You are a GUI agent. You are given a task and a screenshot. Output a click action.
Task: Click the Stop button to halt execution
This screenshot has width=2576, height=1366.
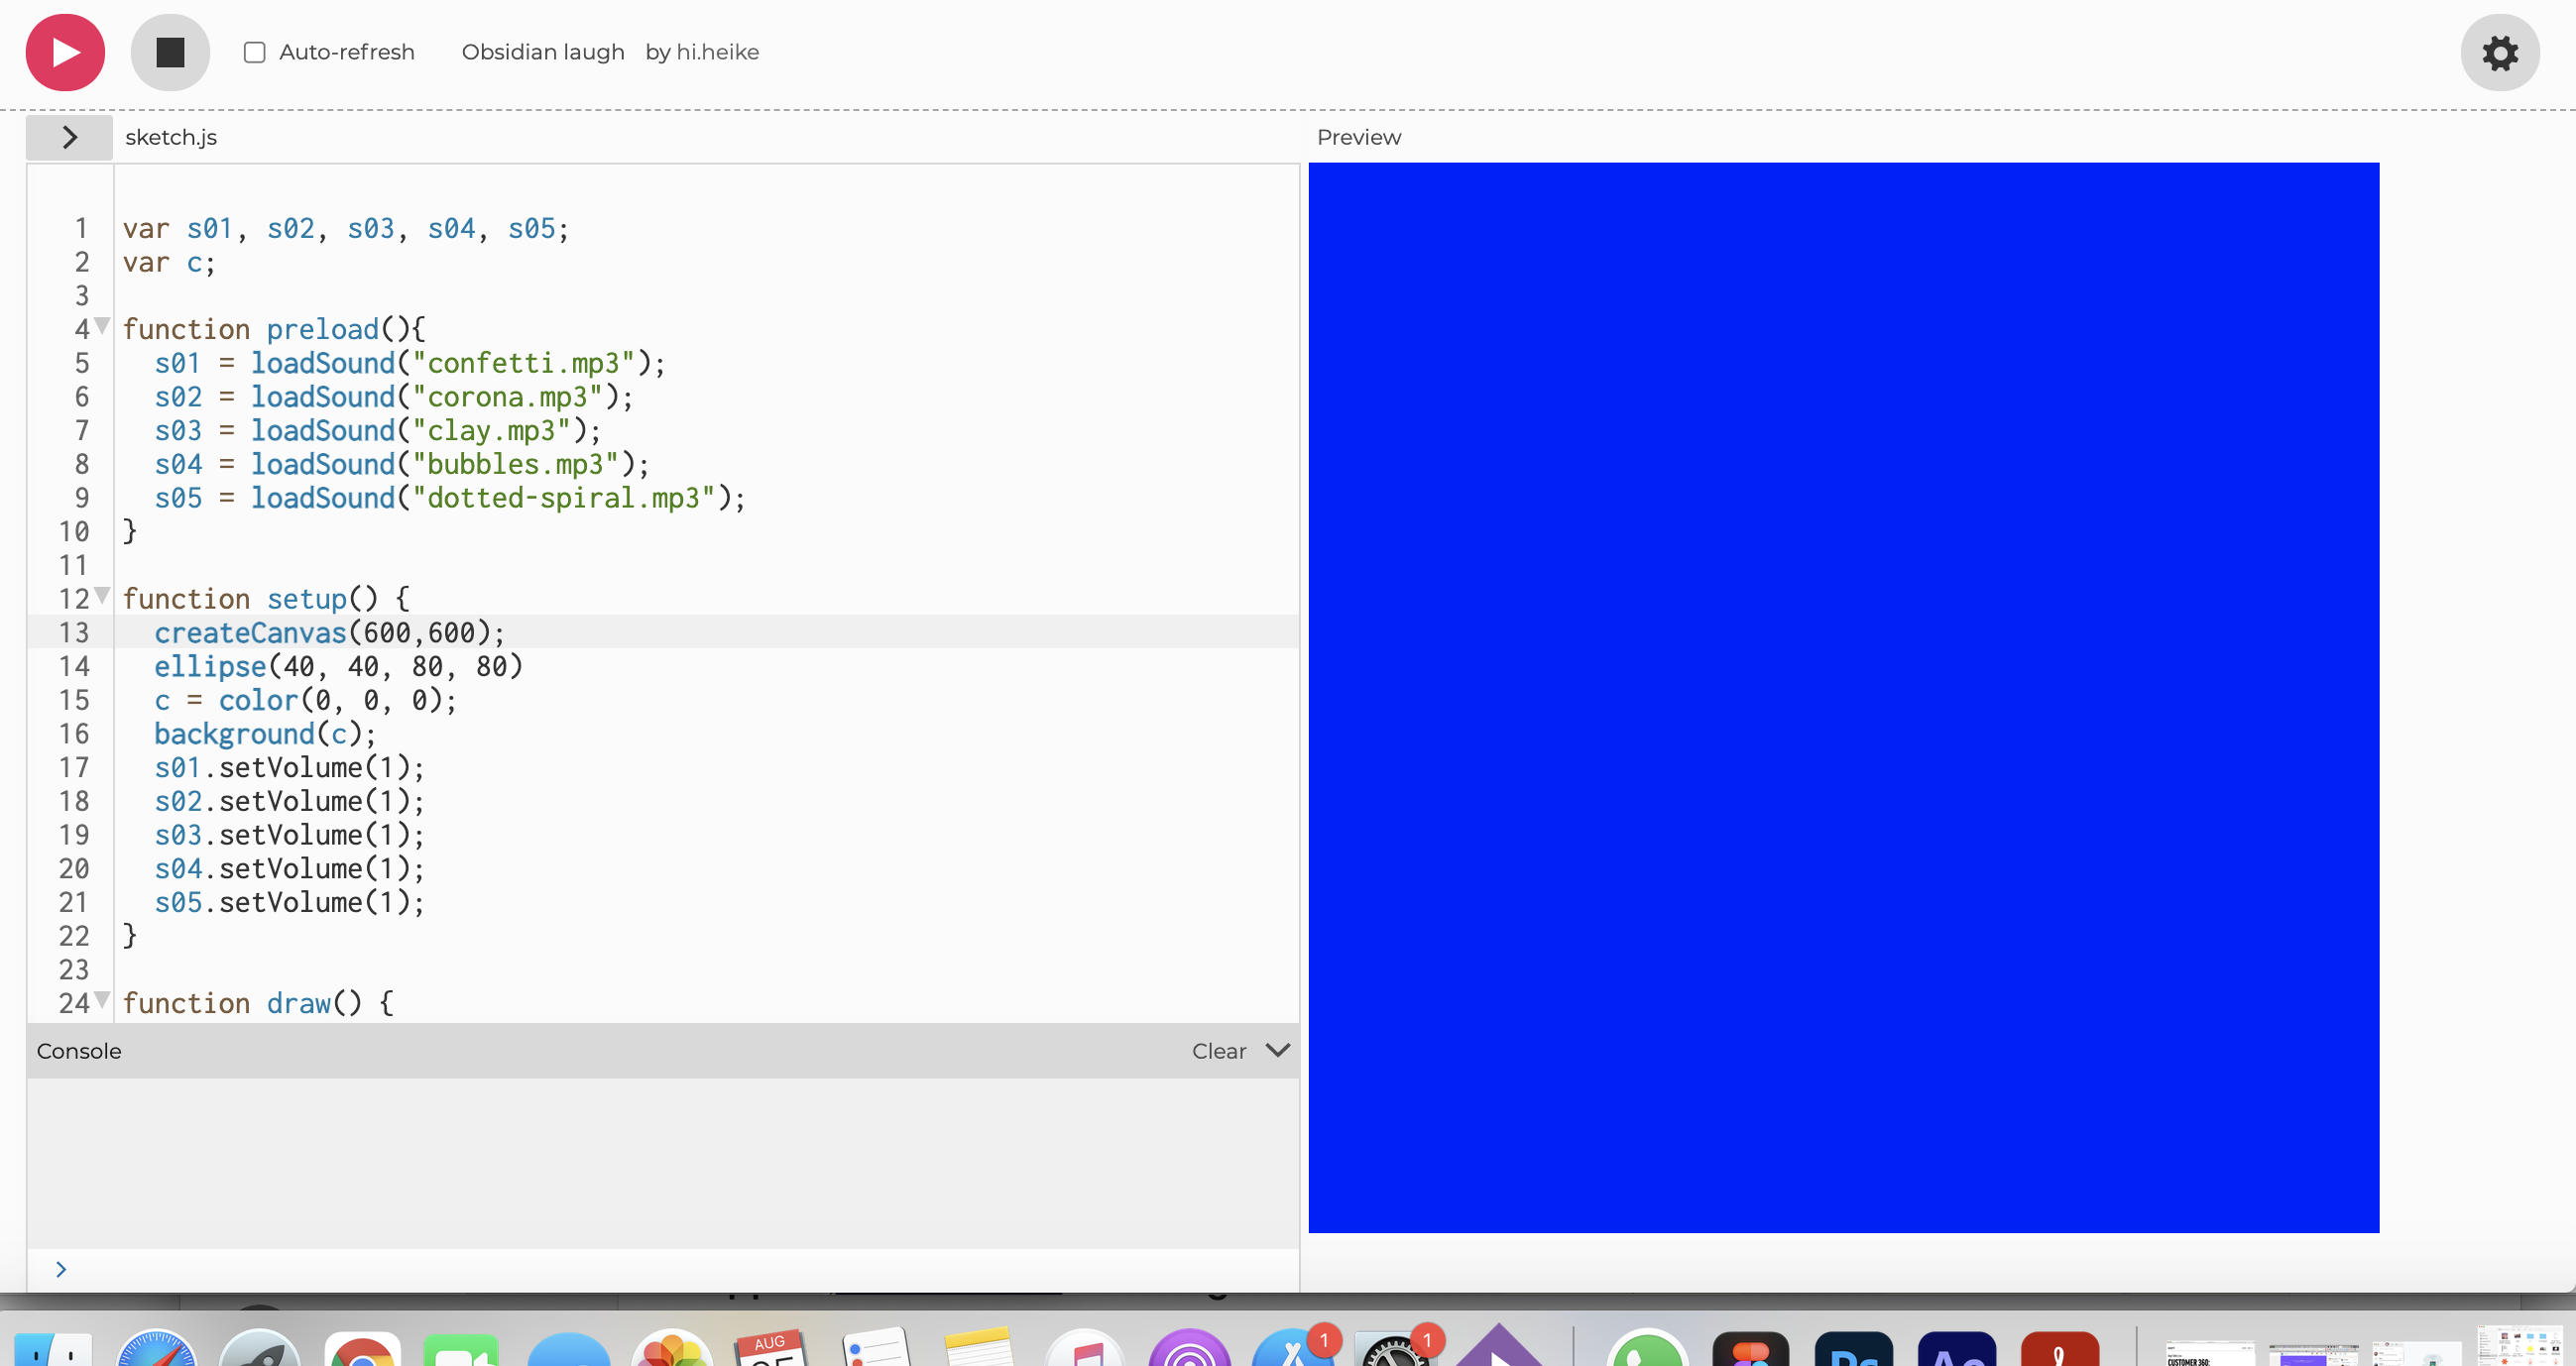(x=169, y=52)
